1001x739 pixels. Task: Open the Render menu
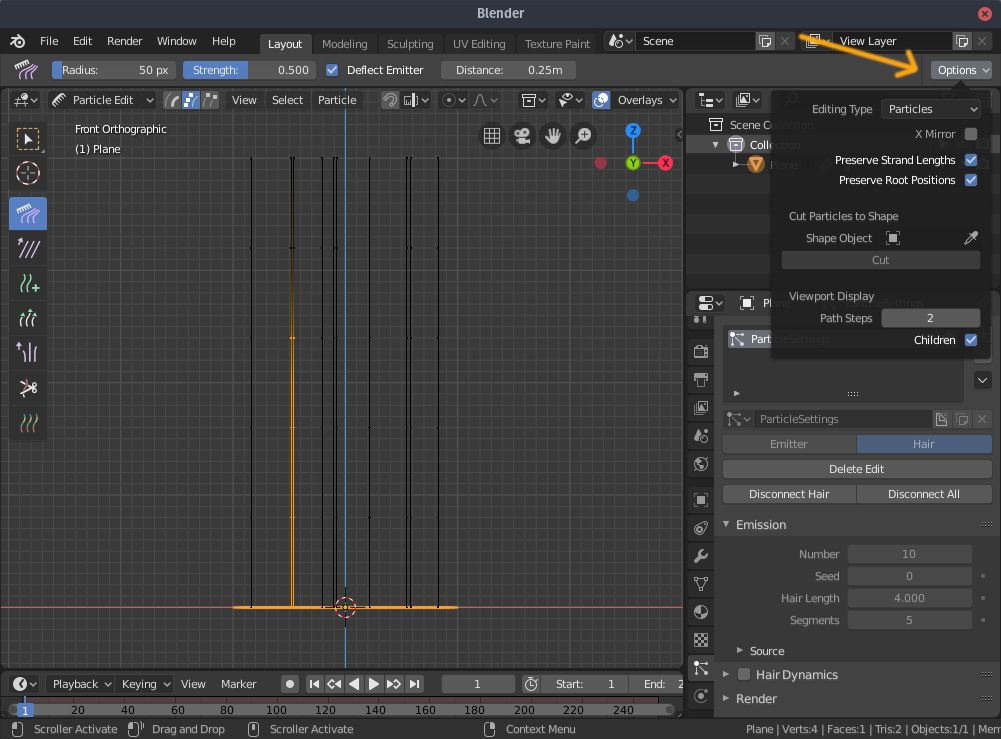(124, 41)
